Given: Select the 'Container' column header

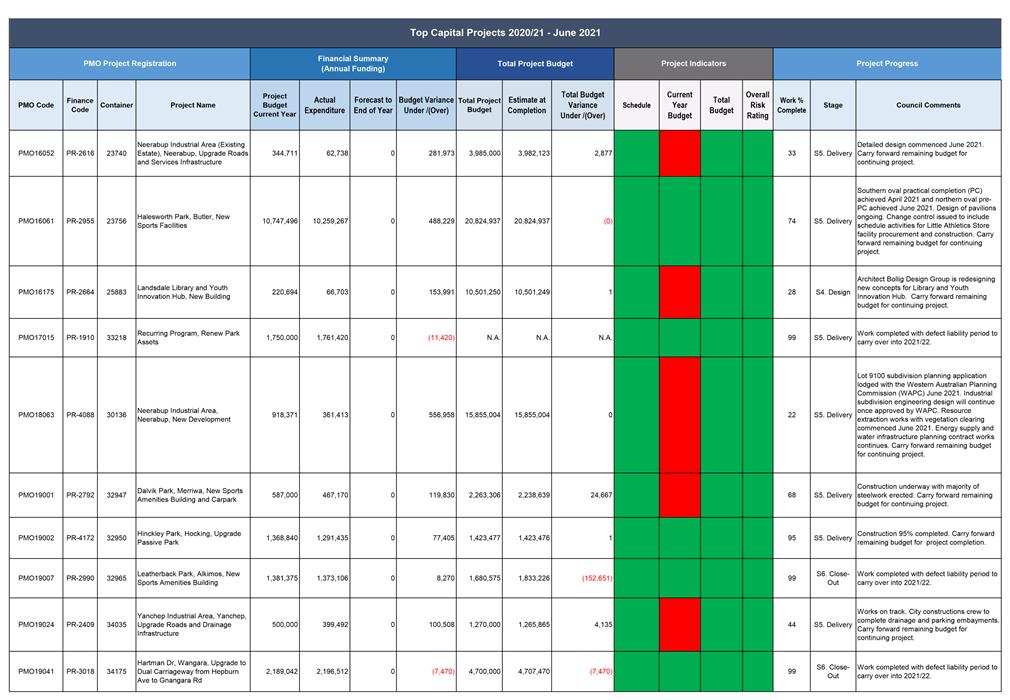Looking at the screenshot, I should pos(117,105).
